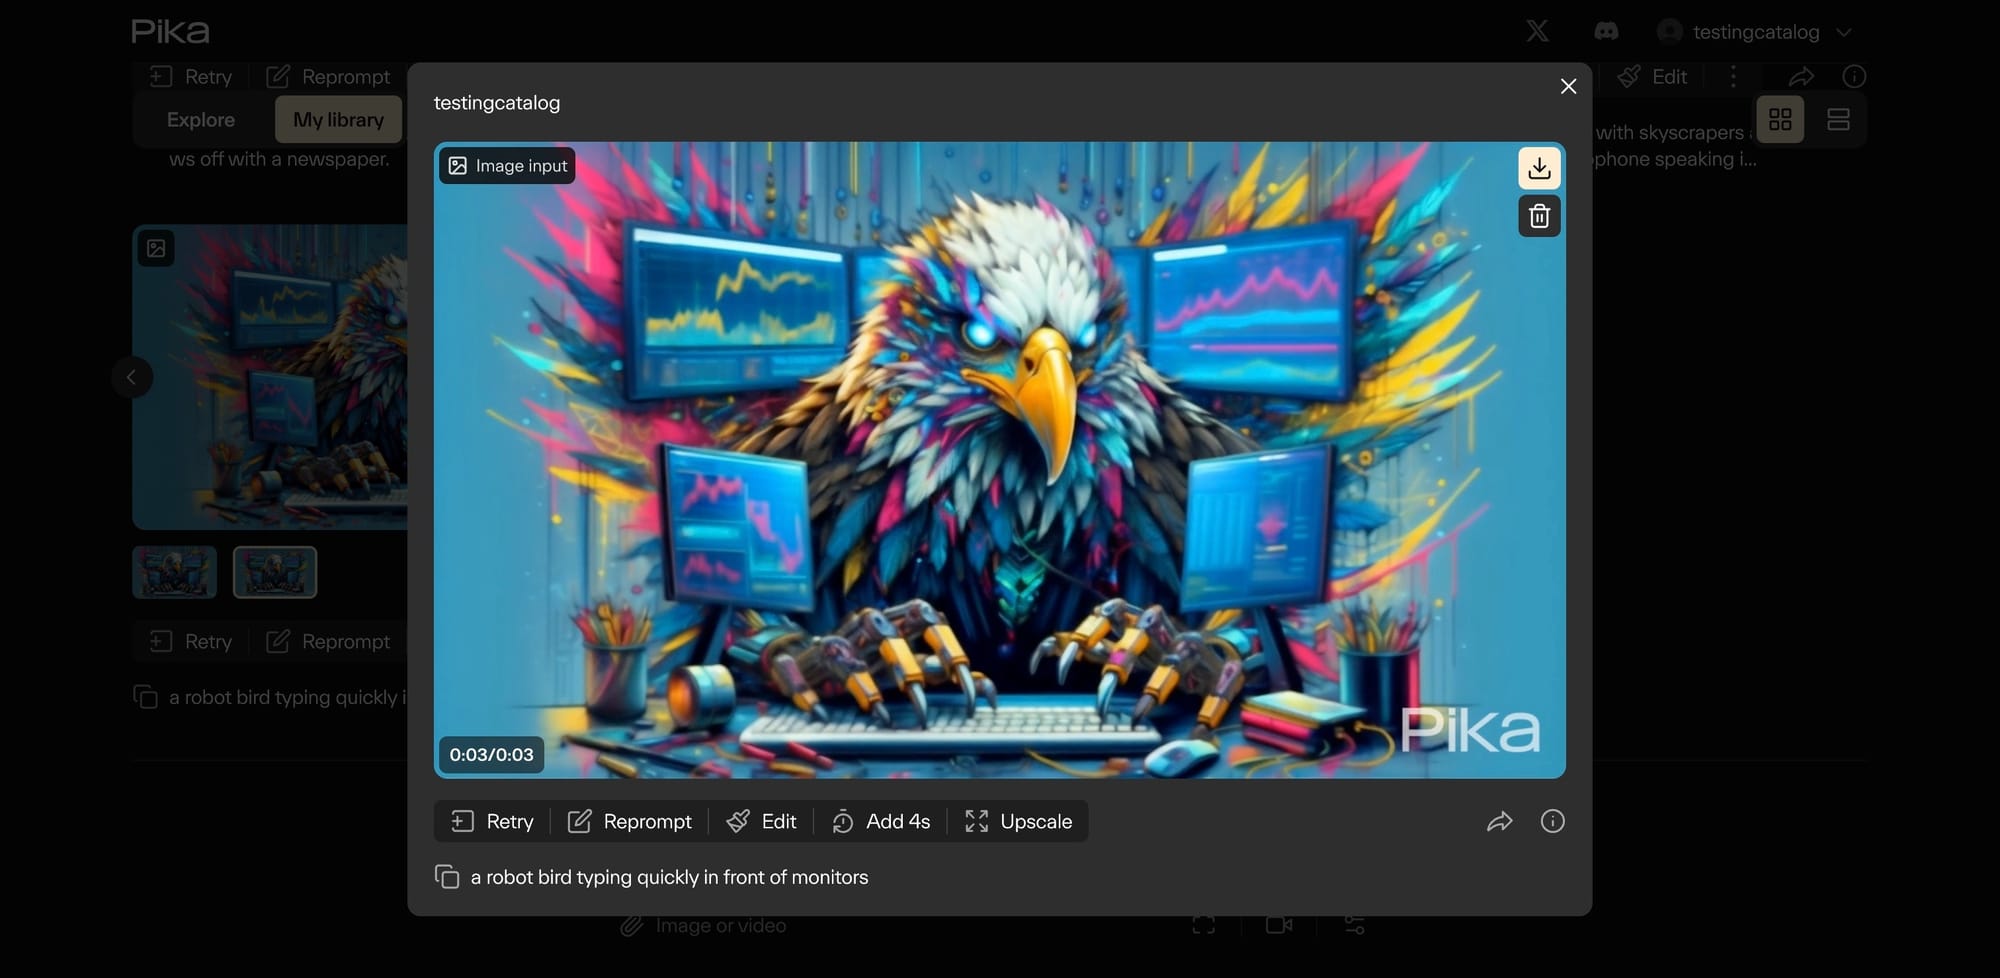The height and width of the screenshot is (978, 2000).
Task: Open Edit in the modal action bar
Action: coord(762,821)
